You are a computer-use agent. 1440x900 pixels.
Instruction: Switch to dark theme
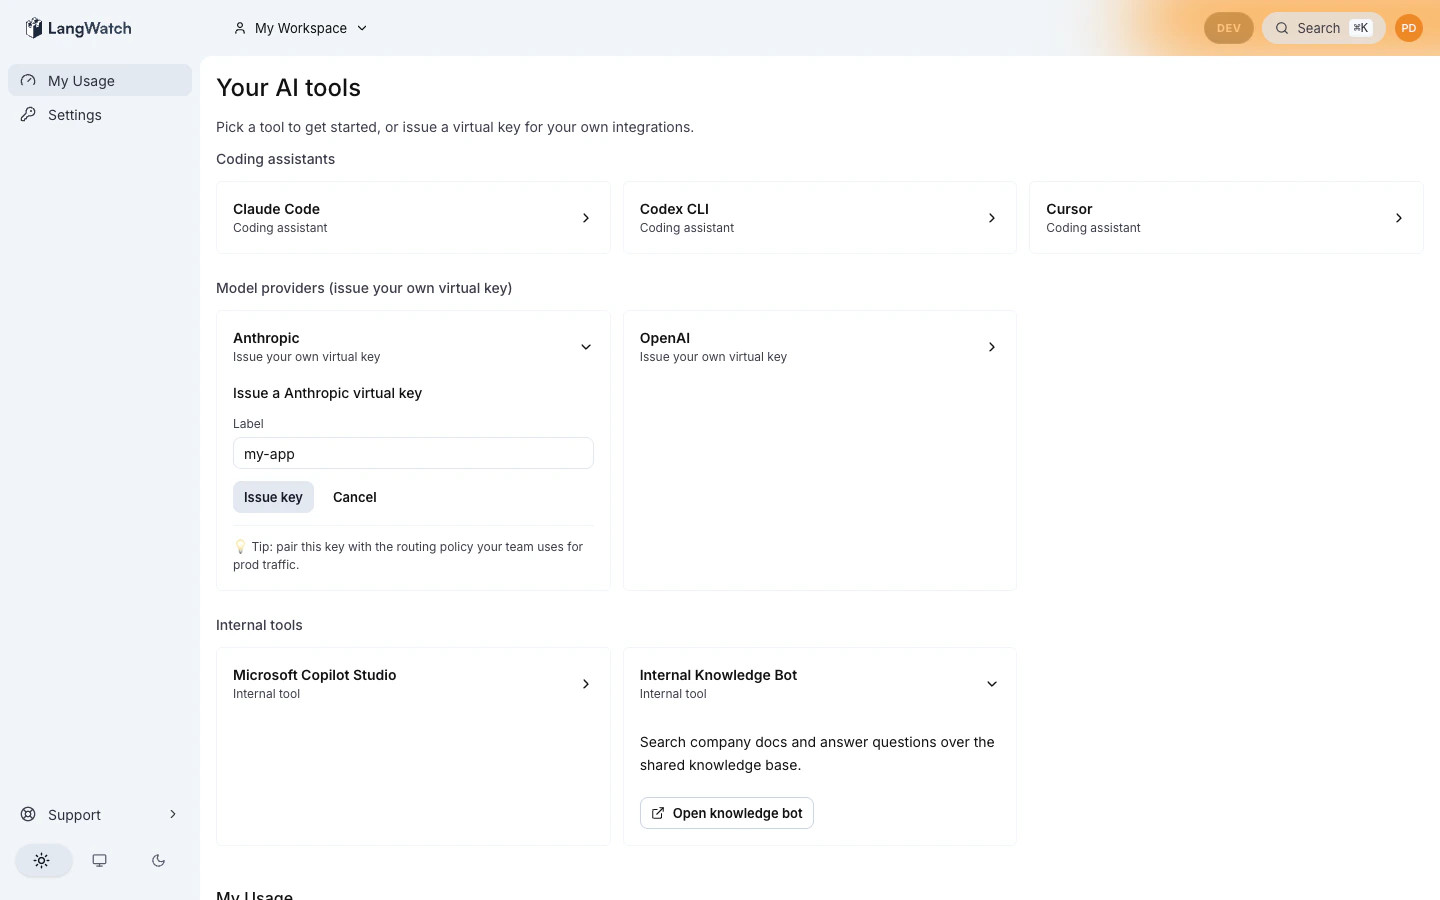click(158, 860)
